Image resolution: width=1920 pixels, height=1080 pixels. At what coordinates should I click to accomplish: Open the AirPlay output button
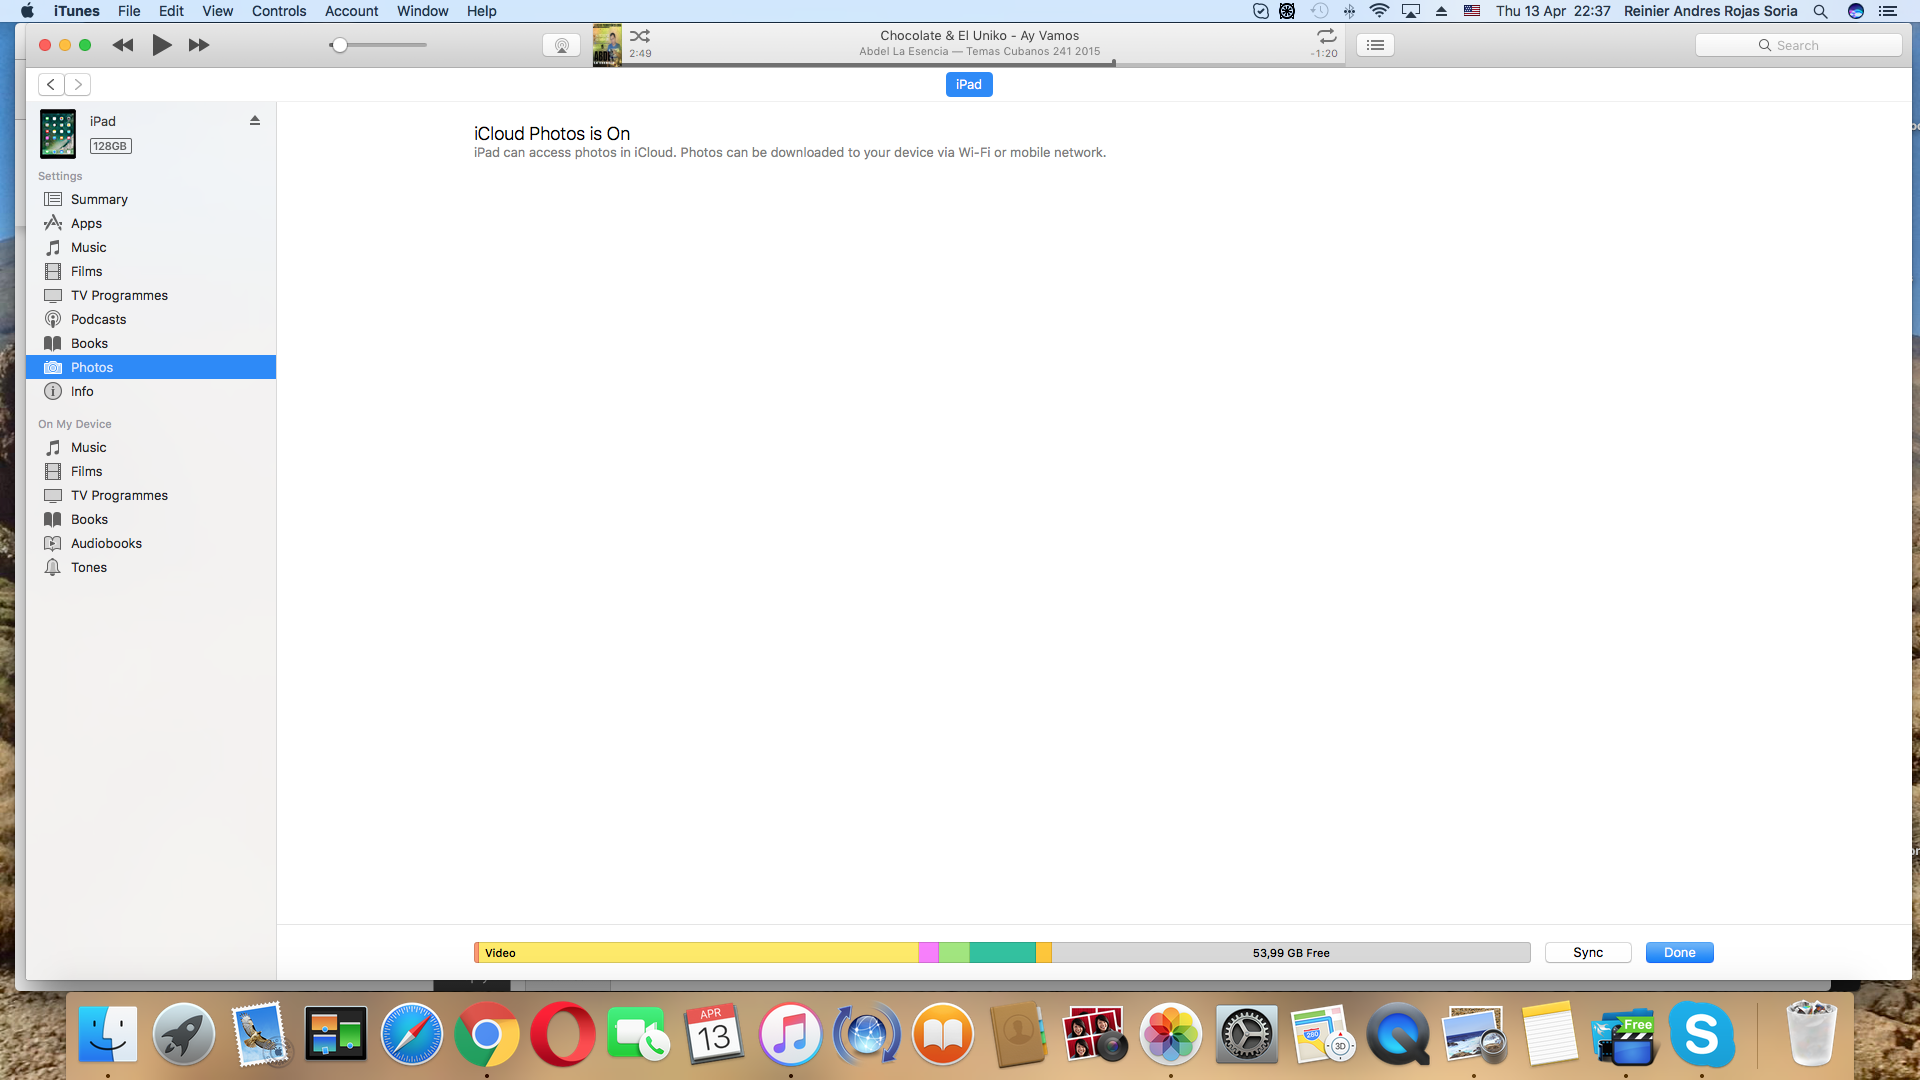[561, 45]
